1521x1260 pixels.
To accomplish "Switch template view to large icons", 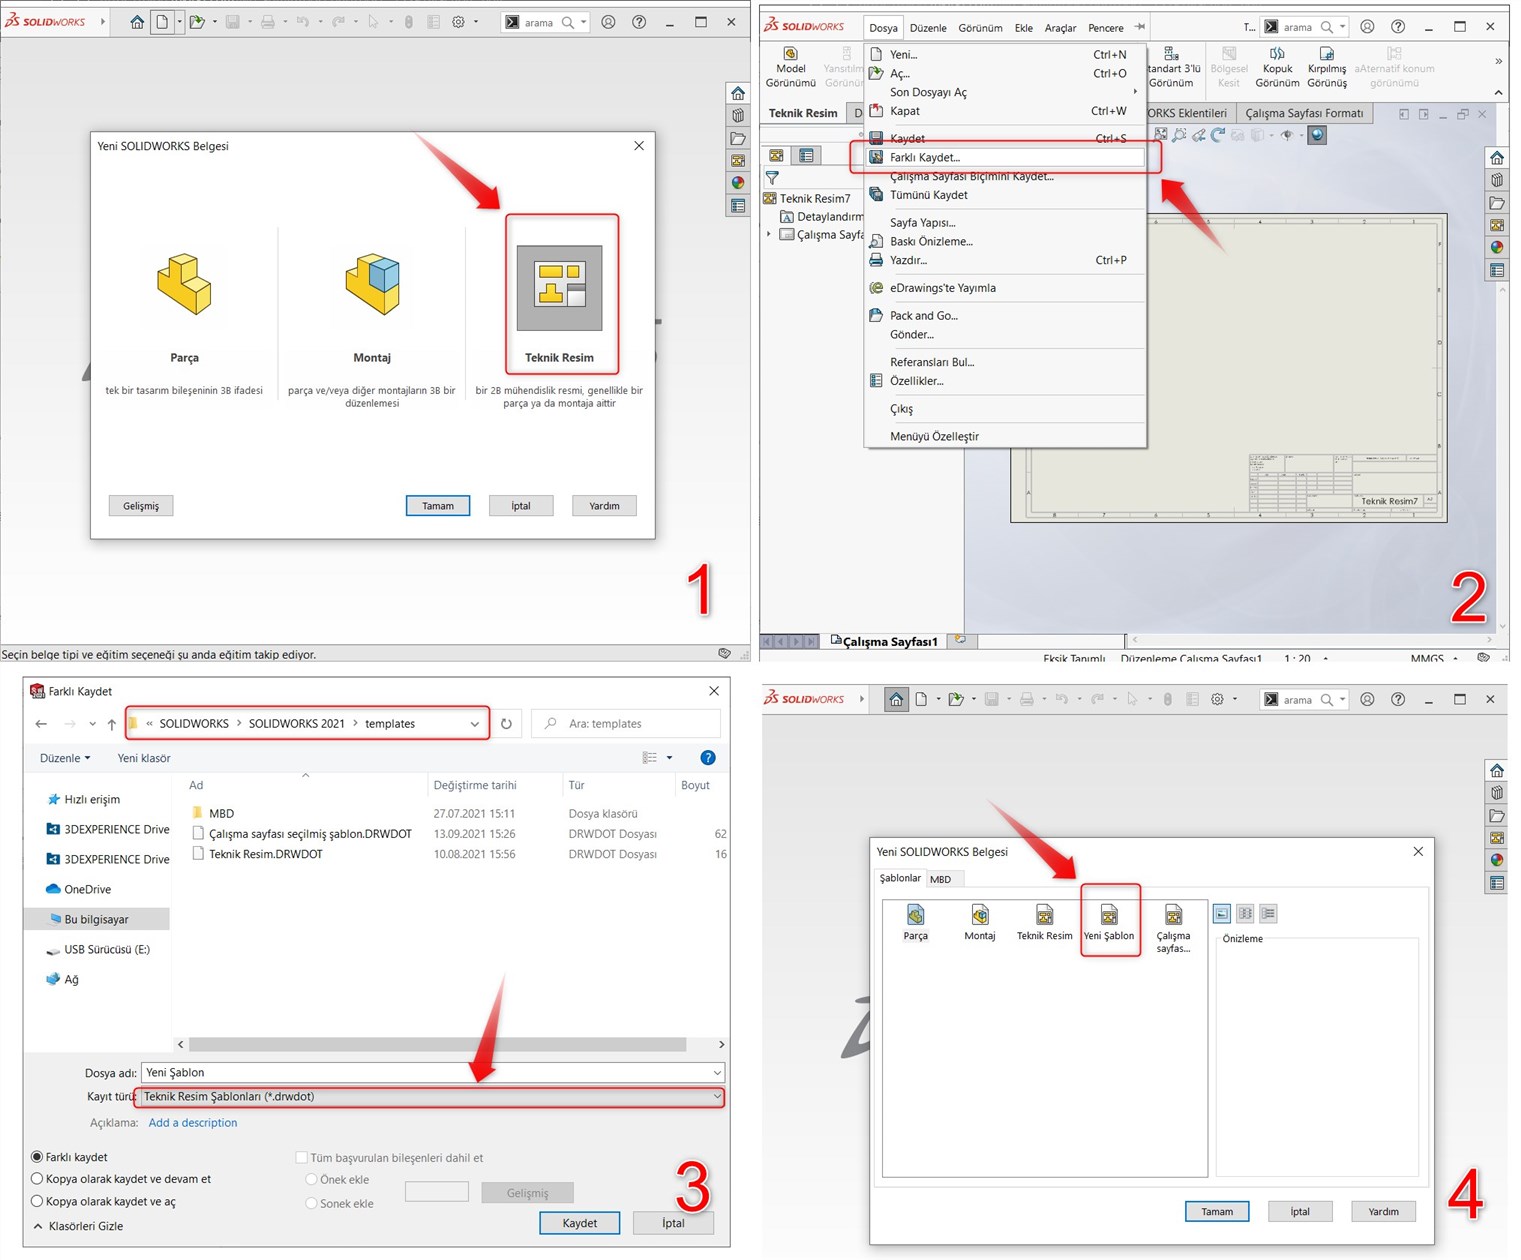I will click(x=1222, y=913).
